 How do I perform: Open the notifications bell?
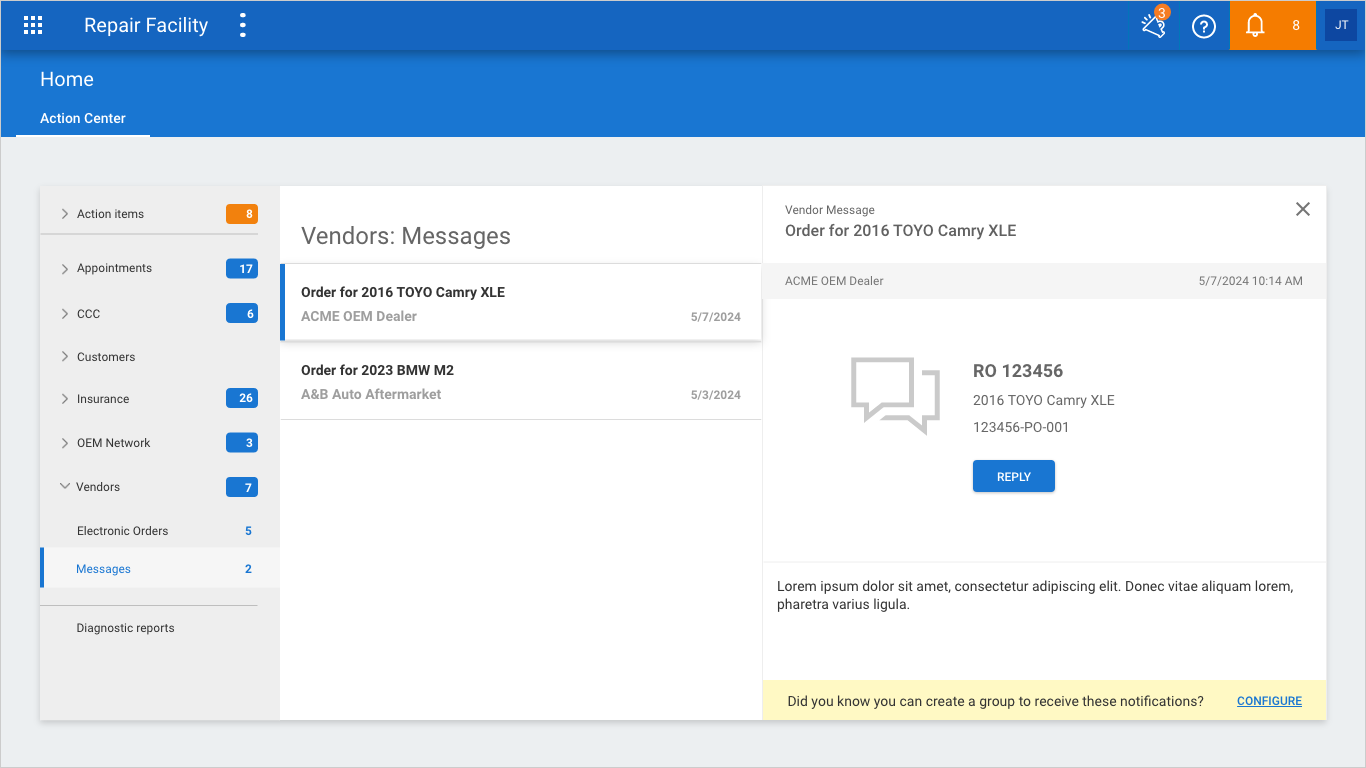[1256, 26]
